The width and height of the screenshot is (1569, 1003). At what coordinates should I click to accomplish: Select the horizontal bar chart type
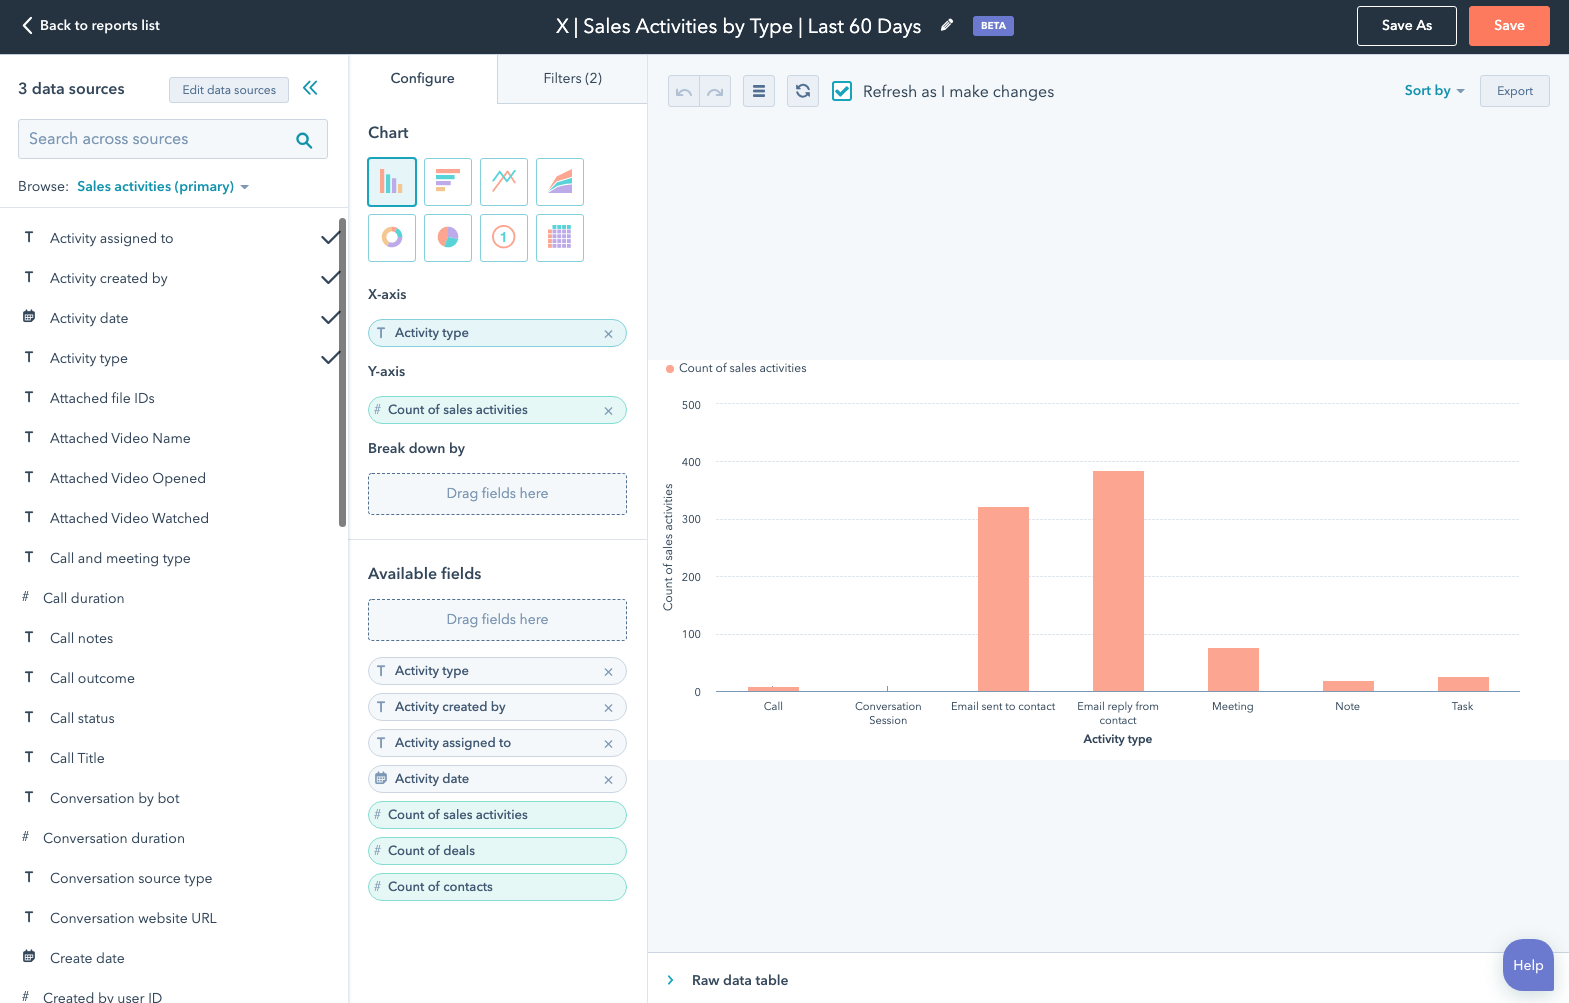tap(448, 182)
